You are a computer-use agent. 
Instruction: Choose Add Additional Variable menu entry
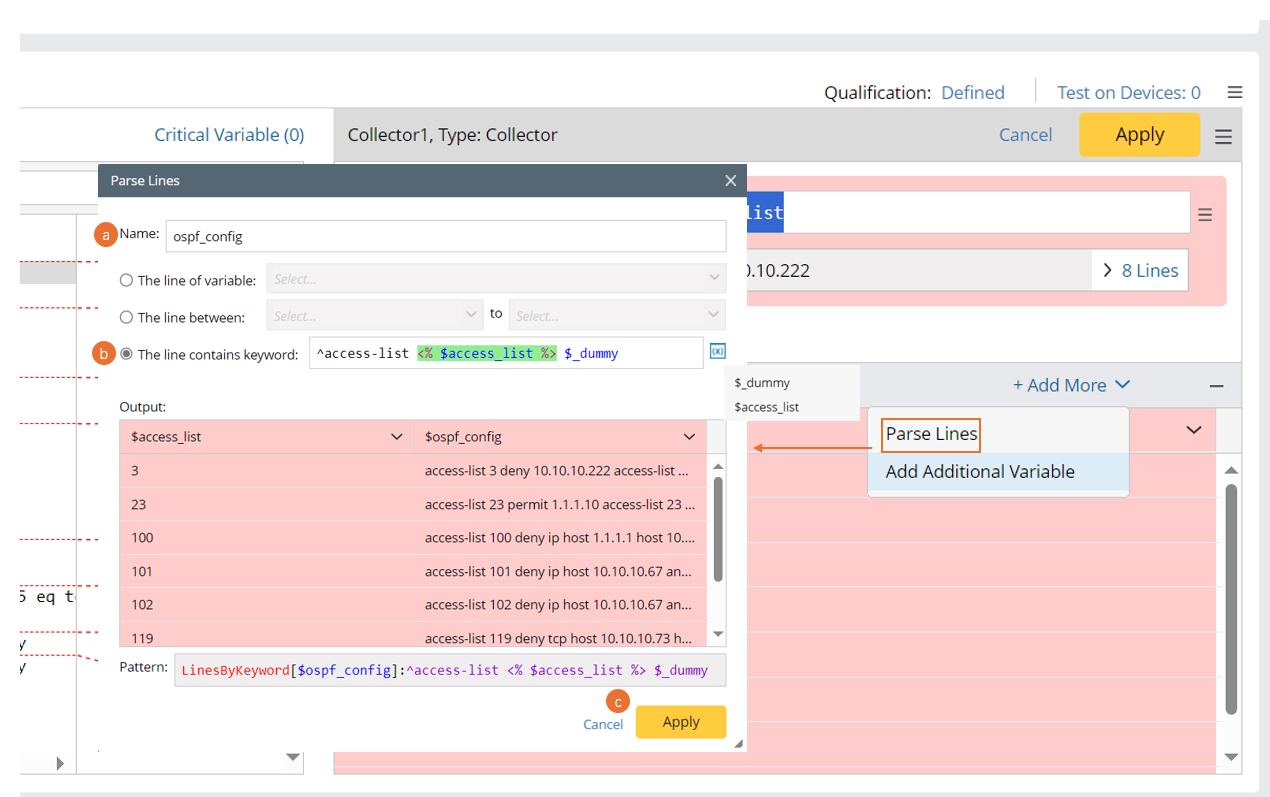point(997,472)
